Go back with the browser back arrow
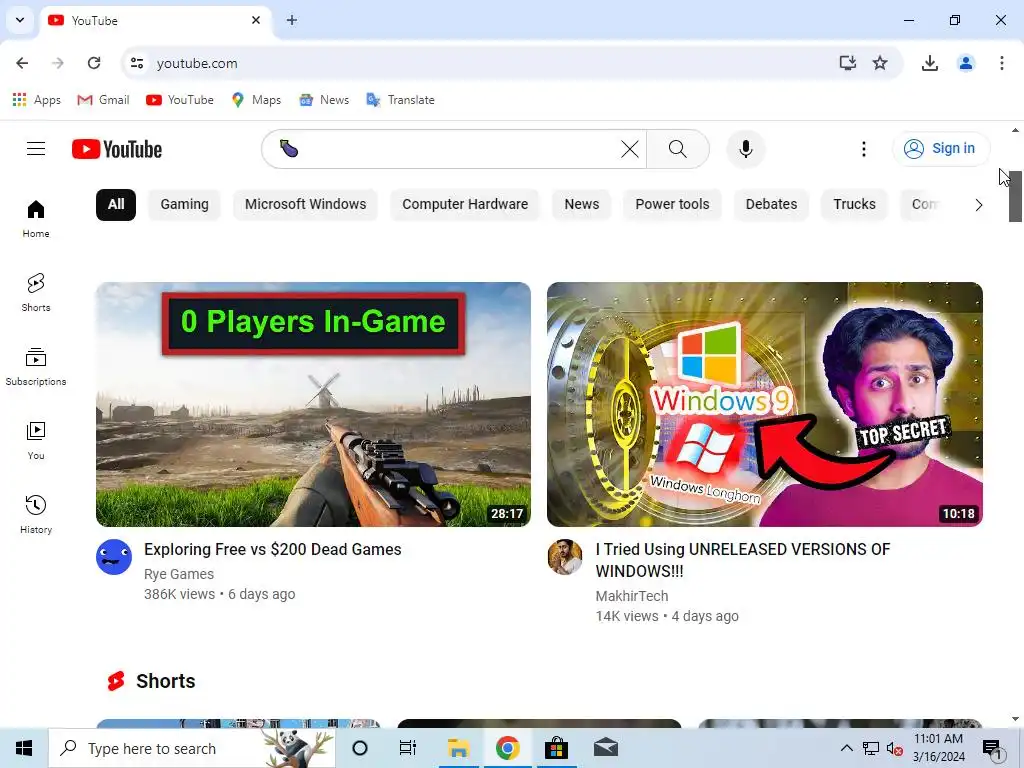This screenshot has width=1024, height=768. click(x=22, y=63)
